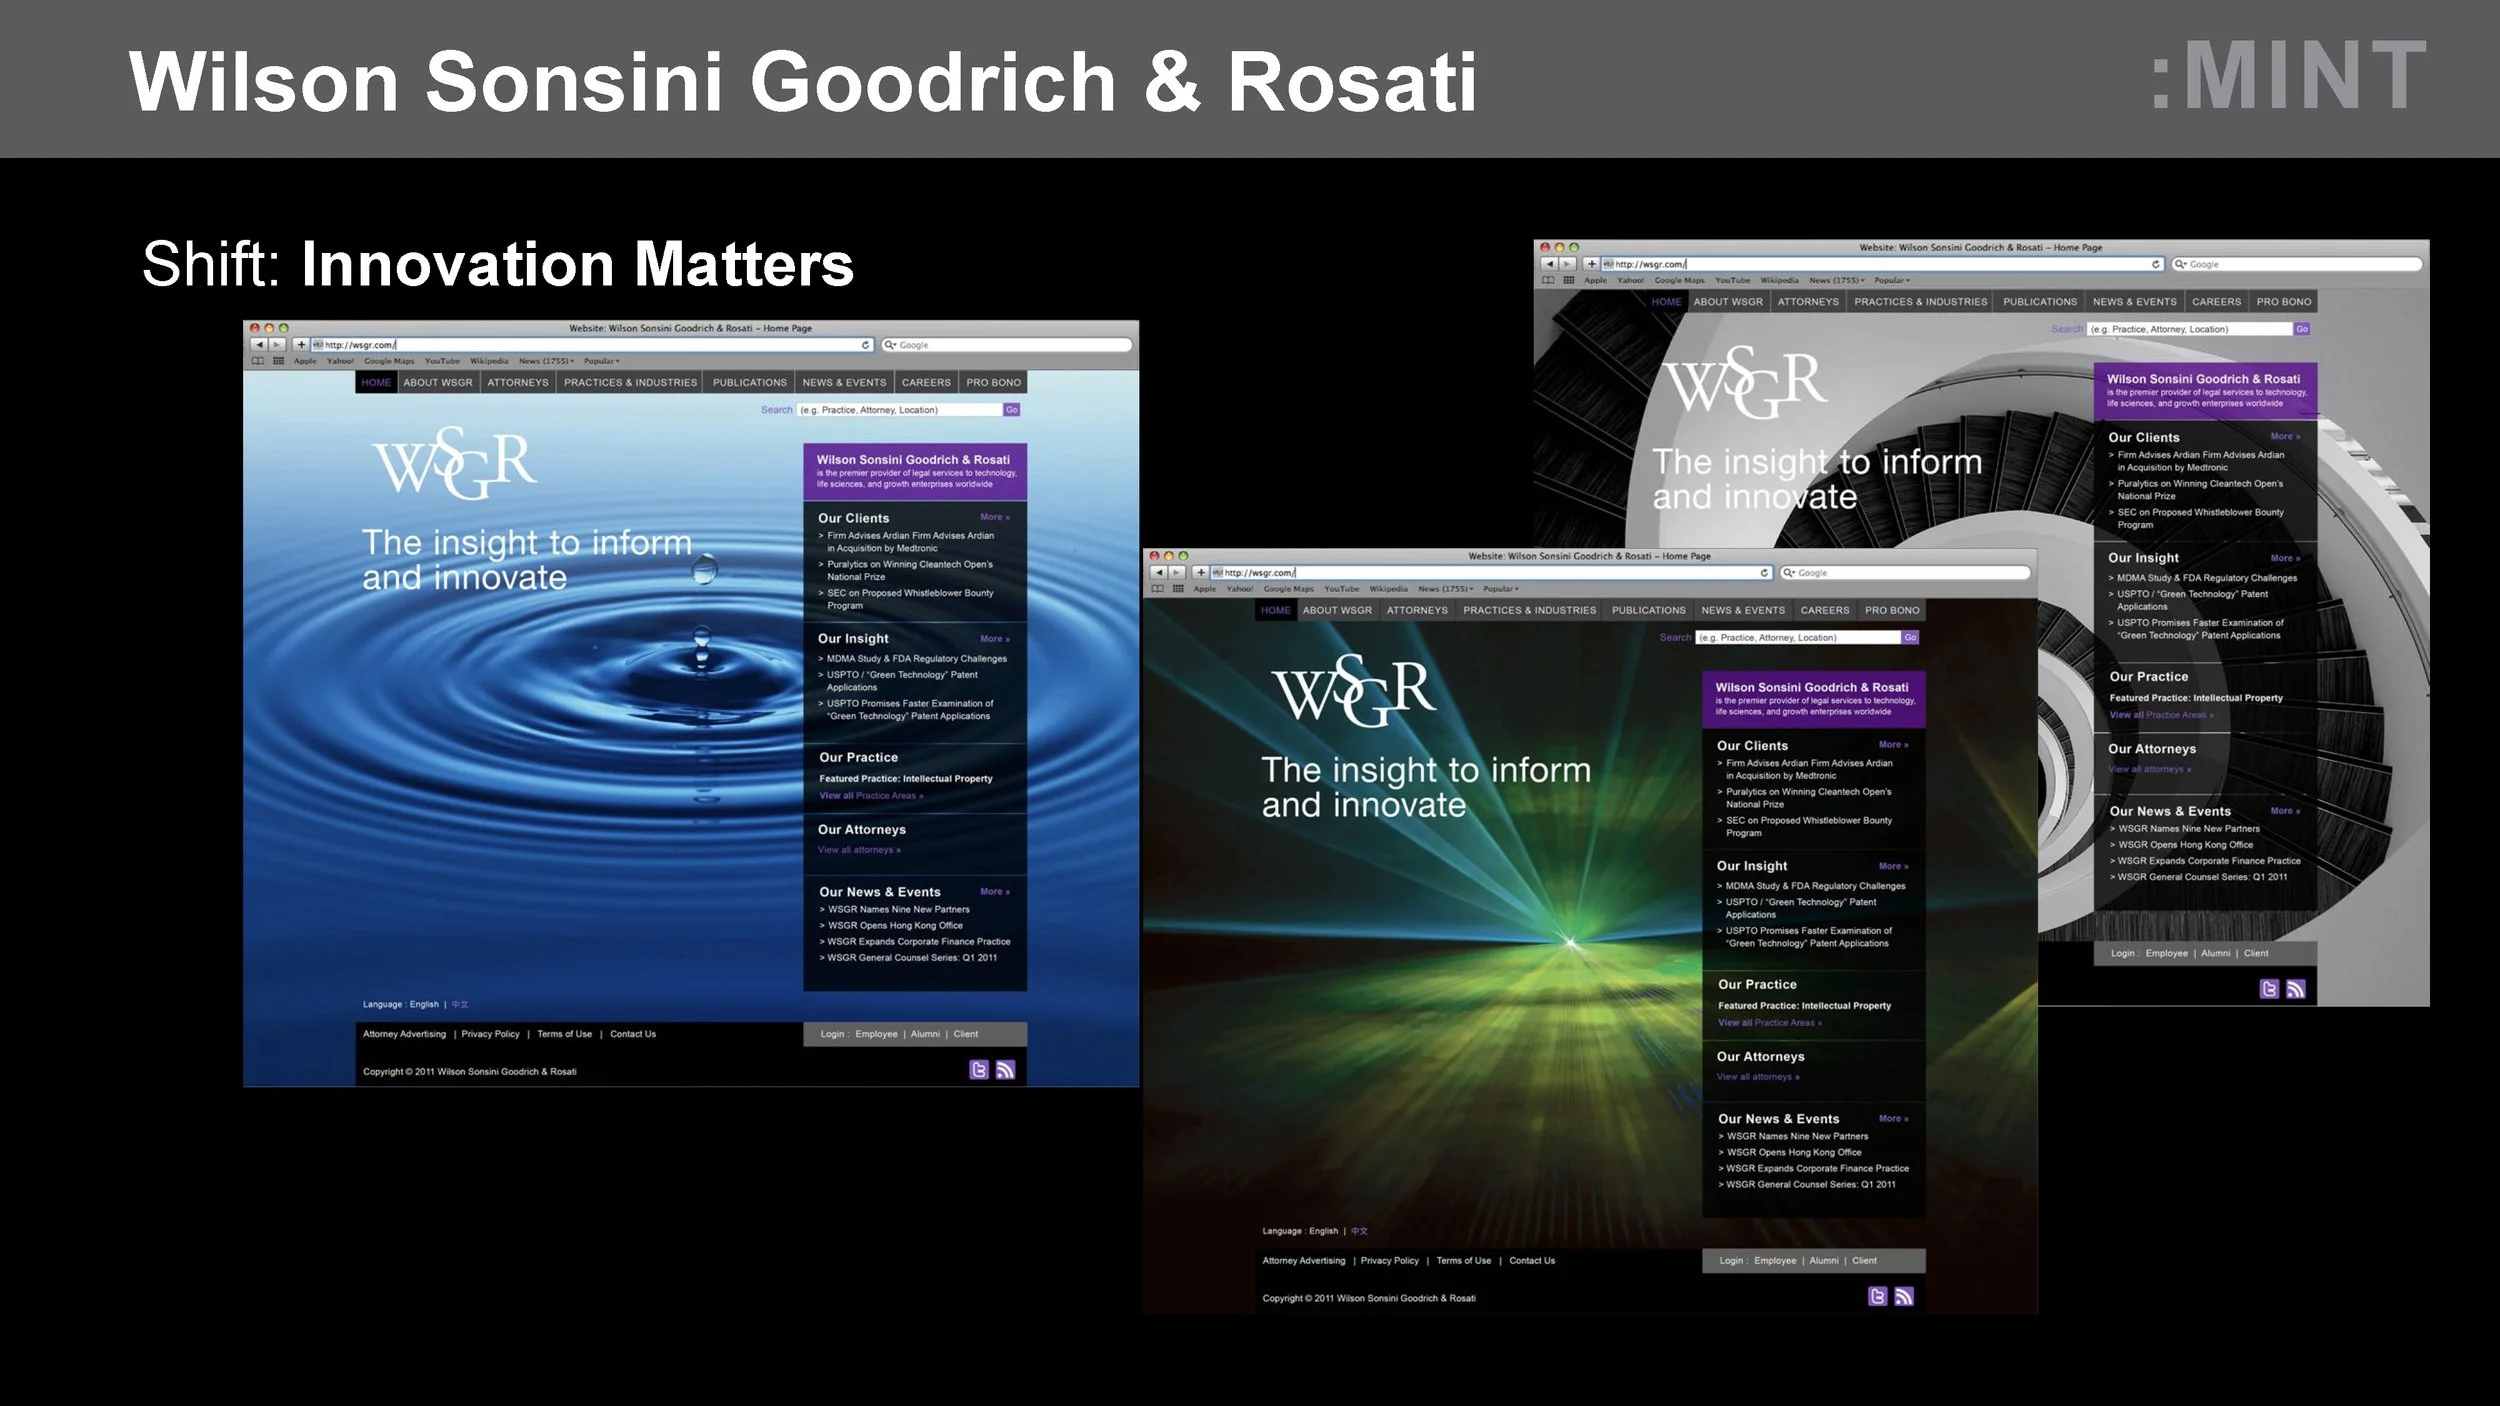The width and height of the screenshot is (2500, 1406).
Task: Click Twitter icon on spiral staircase page
Action: pos(2269,989)
